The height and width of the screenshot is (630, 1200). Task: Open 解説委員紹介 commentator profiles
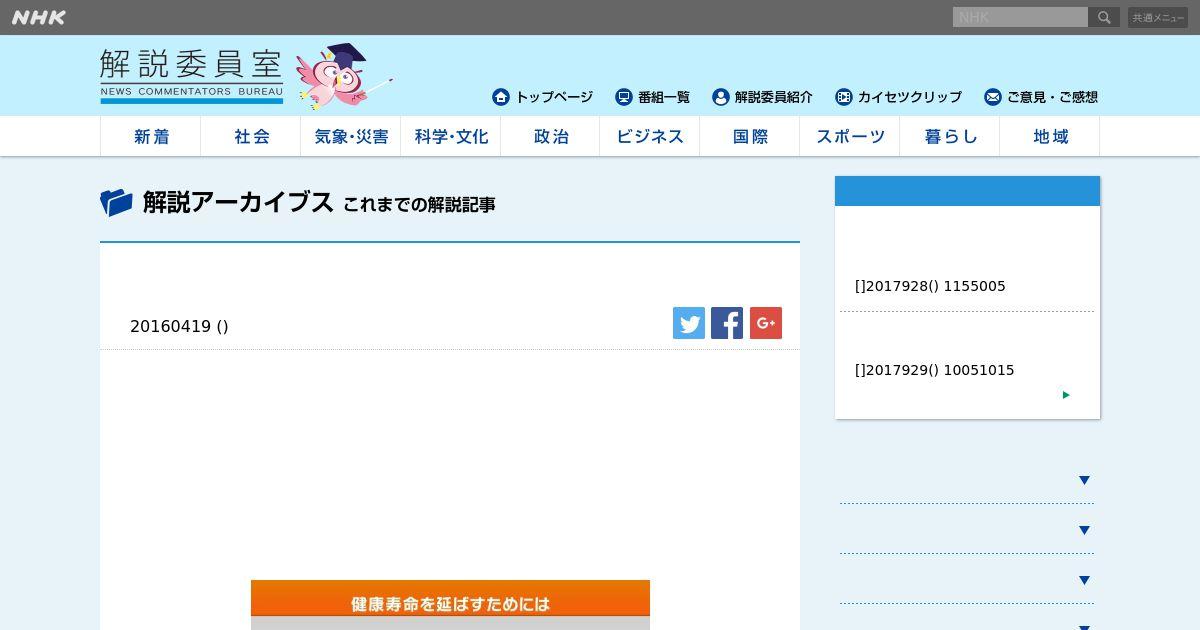763,97
